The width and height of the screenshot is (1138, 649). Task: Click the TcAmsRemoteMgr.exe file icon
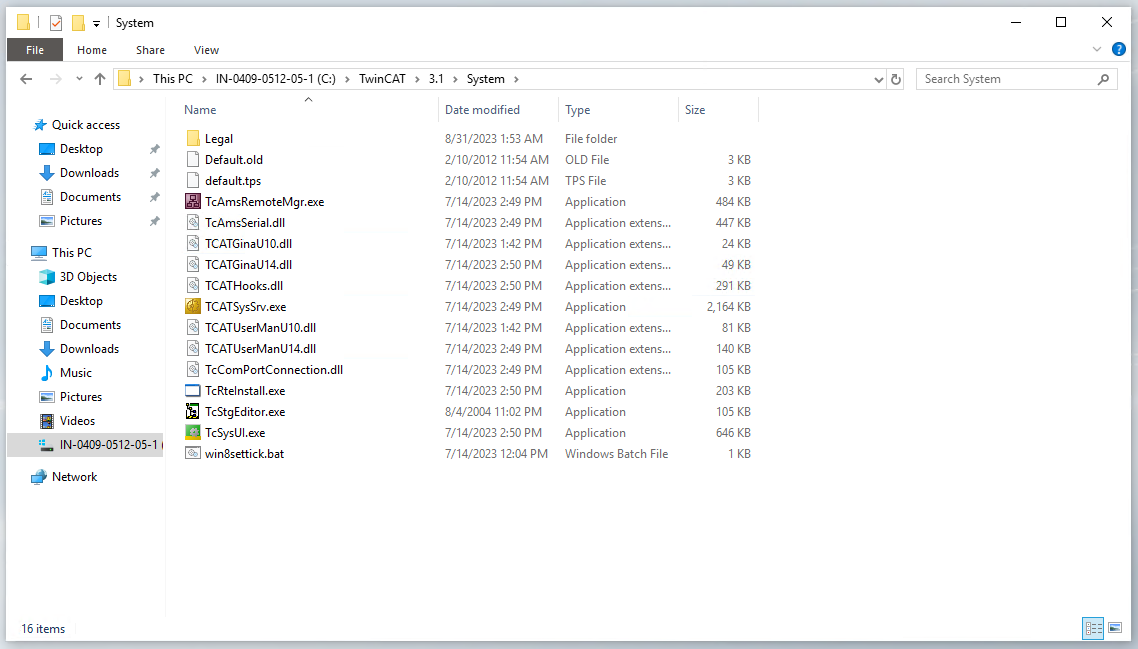(192, 202)
